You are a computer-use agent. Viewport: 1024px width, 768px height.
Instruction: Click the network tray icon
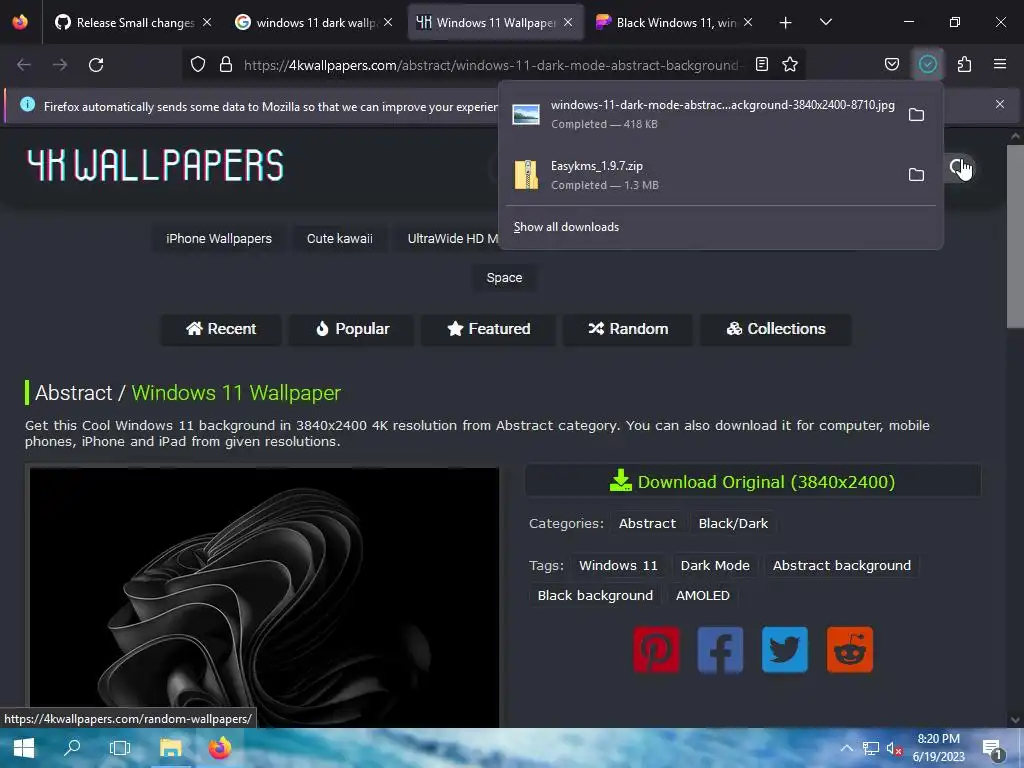(x=871, y=748)
